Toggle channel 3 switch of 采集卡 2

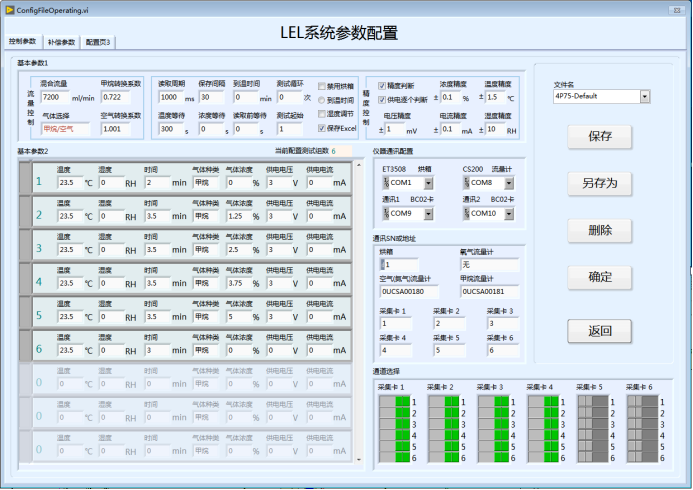tap(444, 424)
